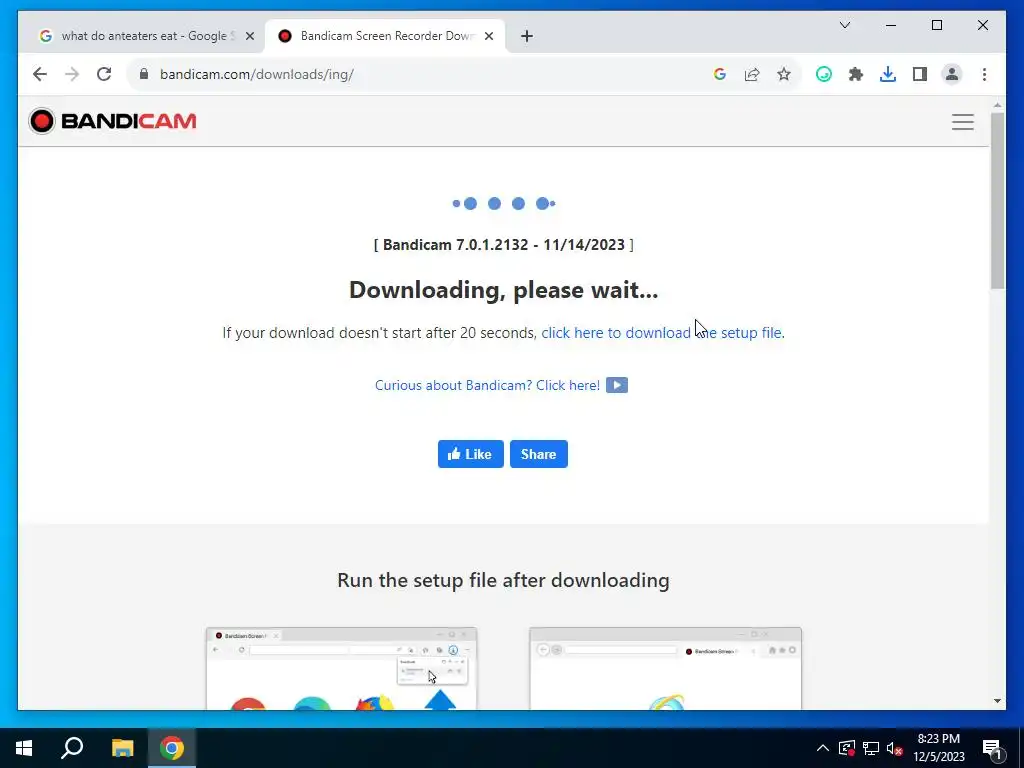Screen dimensions: 1024x768
Task: Open the Windows Start menu
Action: coord(24,748)
